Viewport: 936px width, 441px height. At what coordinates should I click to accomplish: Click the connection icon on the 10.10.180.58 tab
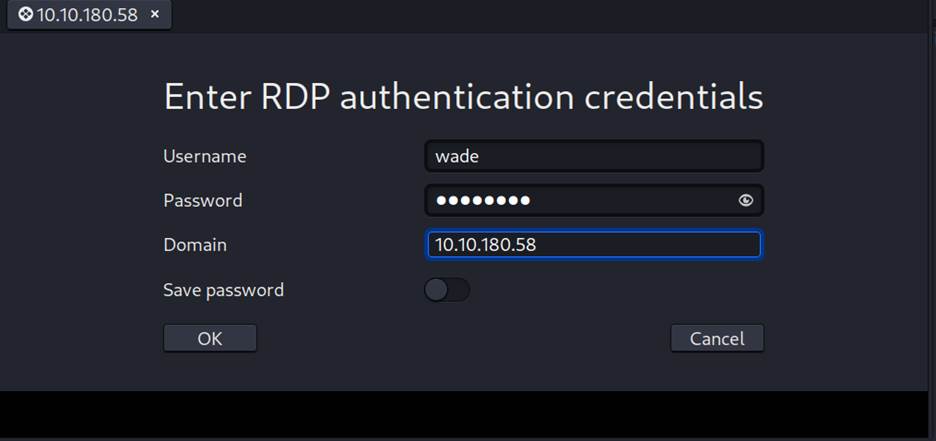click(x=25, y=15)
